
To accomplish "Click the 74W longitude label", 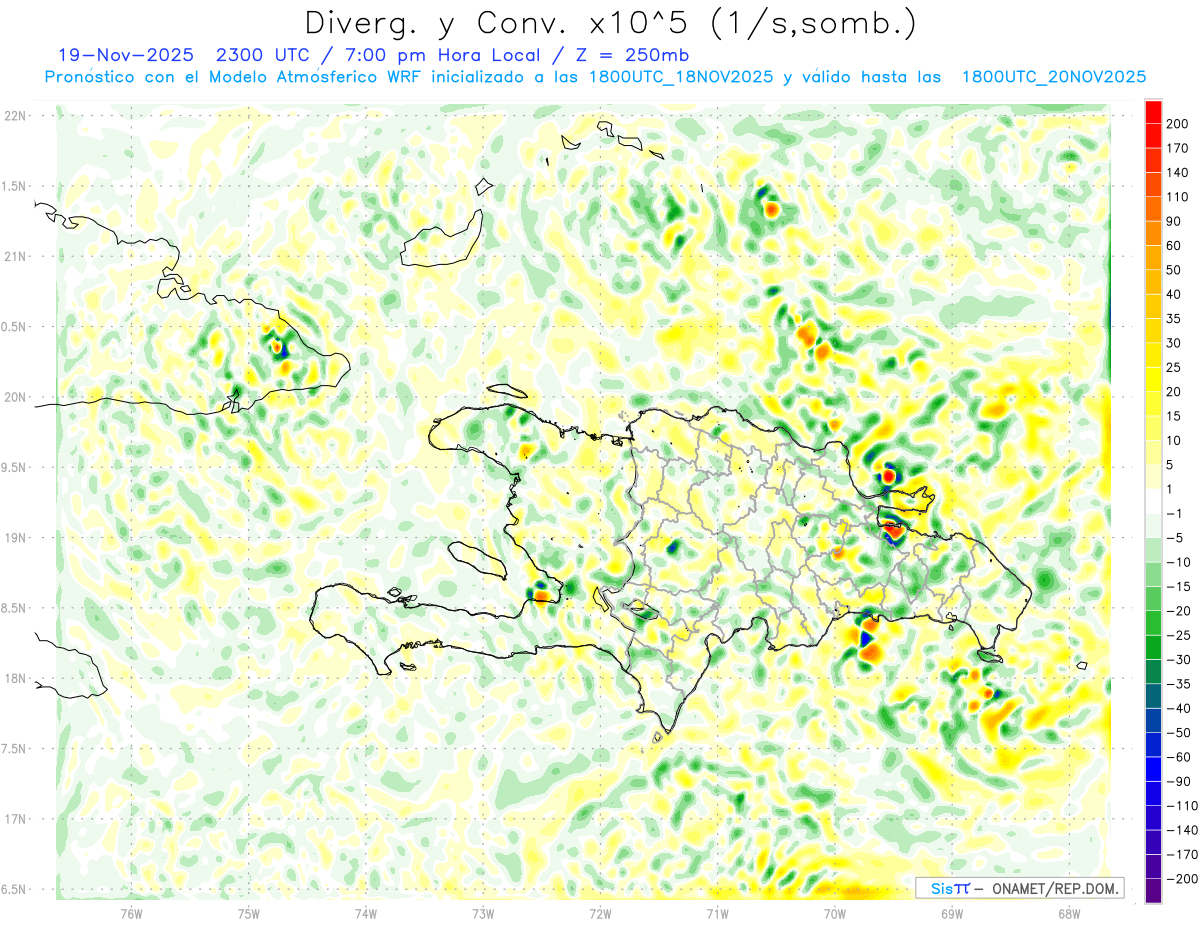I will pyautogui.click(x=366, y=913).
